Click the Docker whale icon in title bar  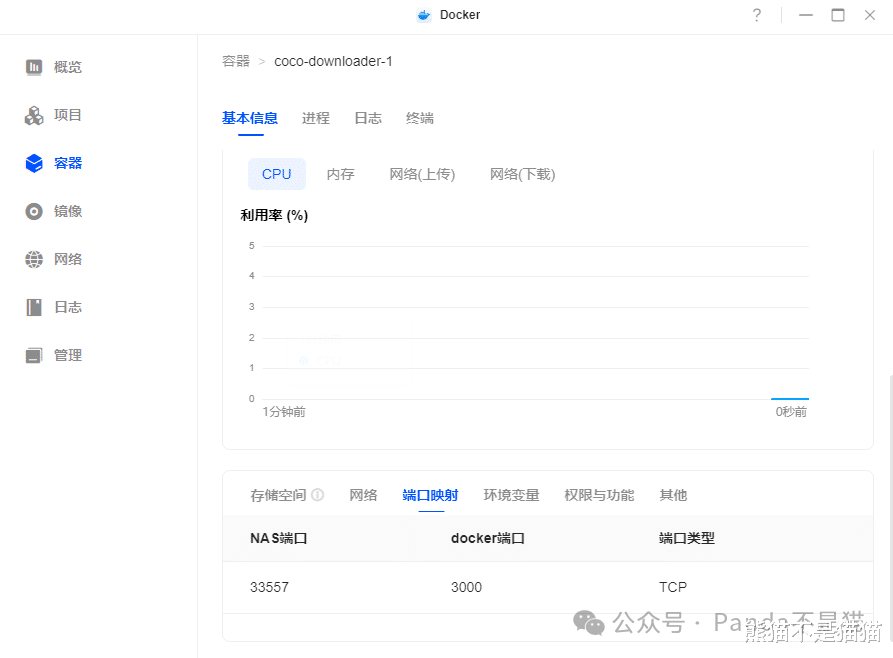coord(424,15)
